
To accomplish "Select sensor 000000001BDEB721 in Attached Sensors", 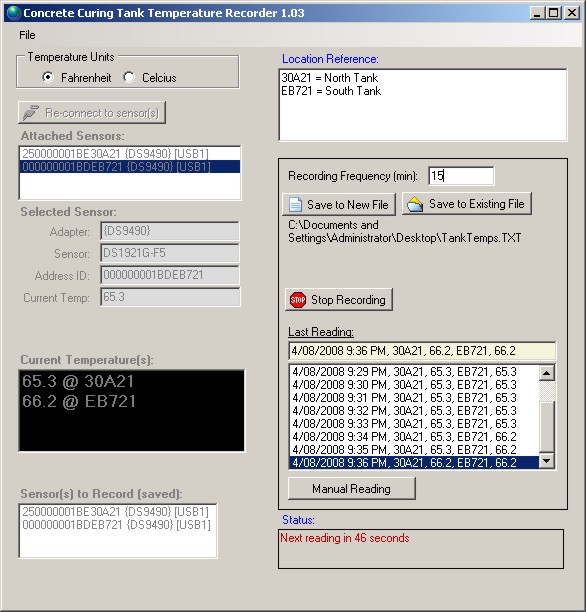I will click(x=130, y=167).
